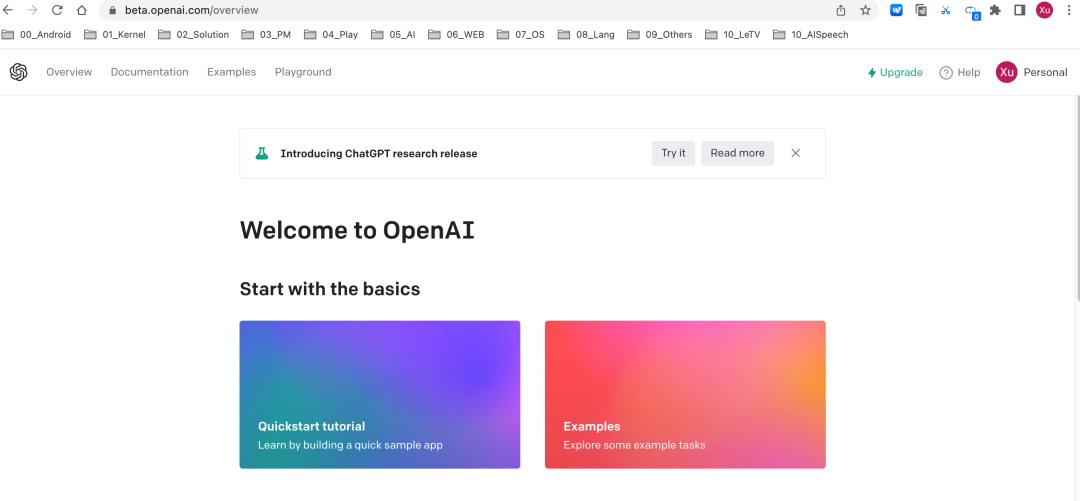1080x501 pixels.
Task: Click the browser forward arrow
Action: 32,10
